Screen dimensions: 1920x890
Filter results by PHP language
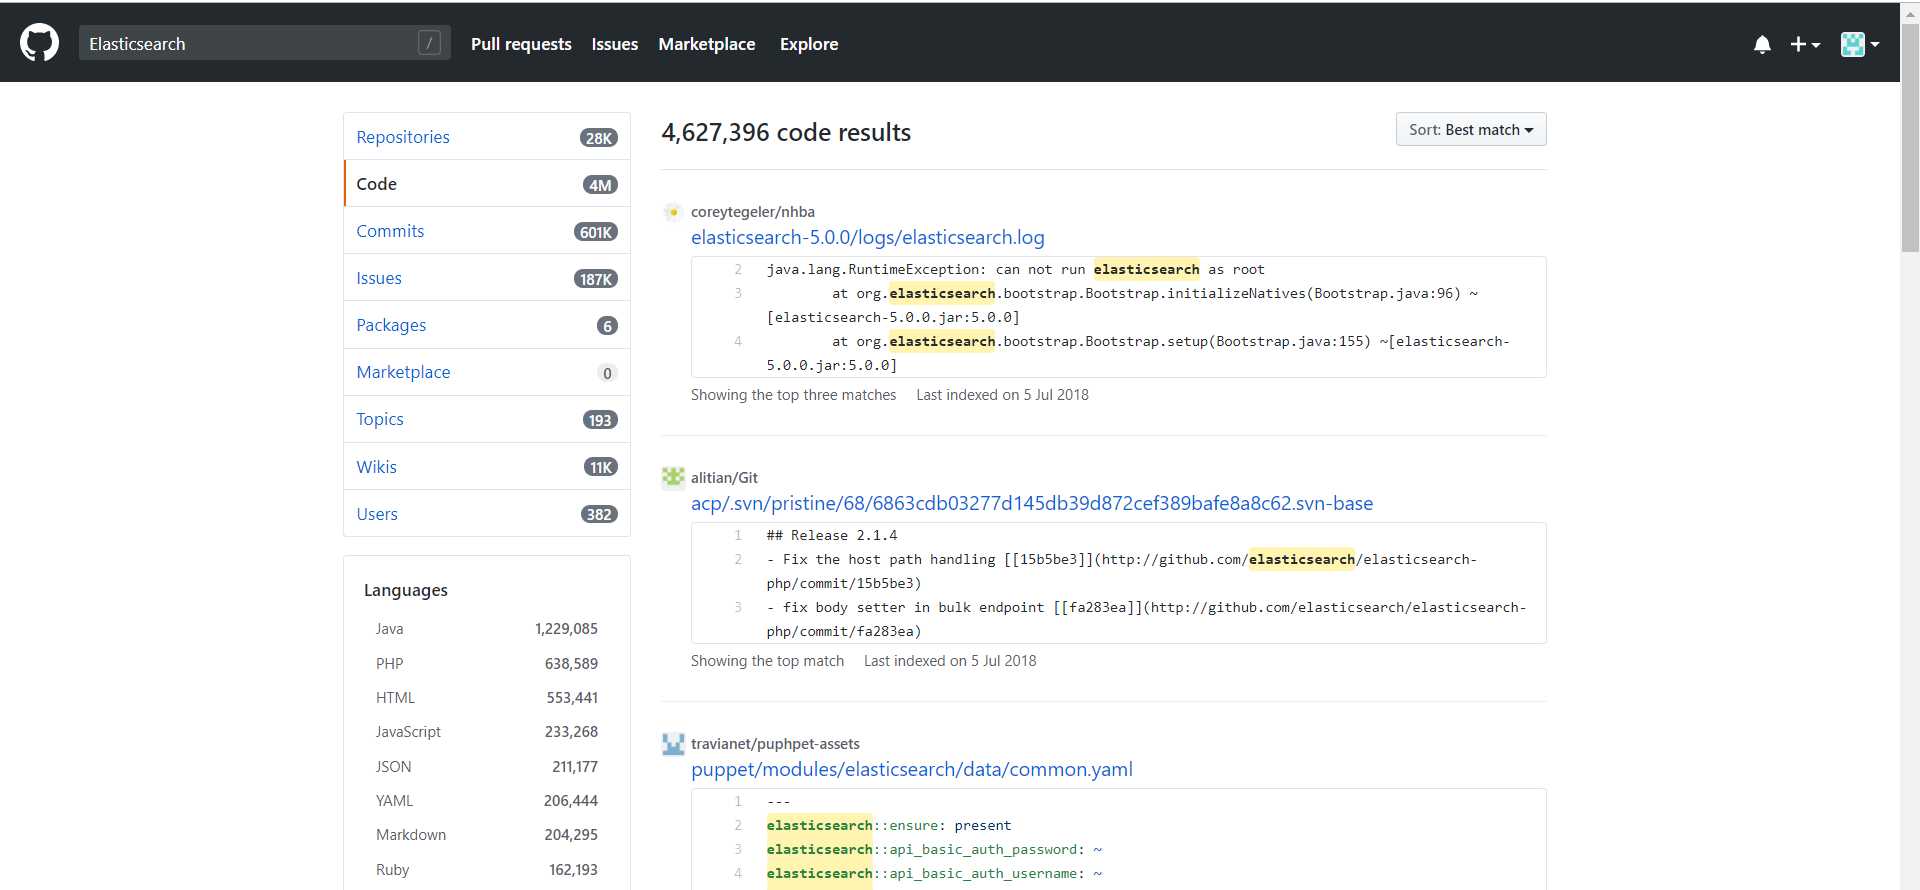coord(486,664)
